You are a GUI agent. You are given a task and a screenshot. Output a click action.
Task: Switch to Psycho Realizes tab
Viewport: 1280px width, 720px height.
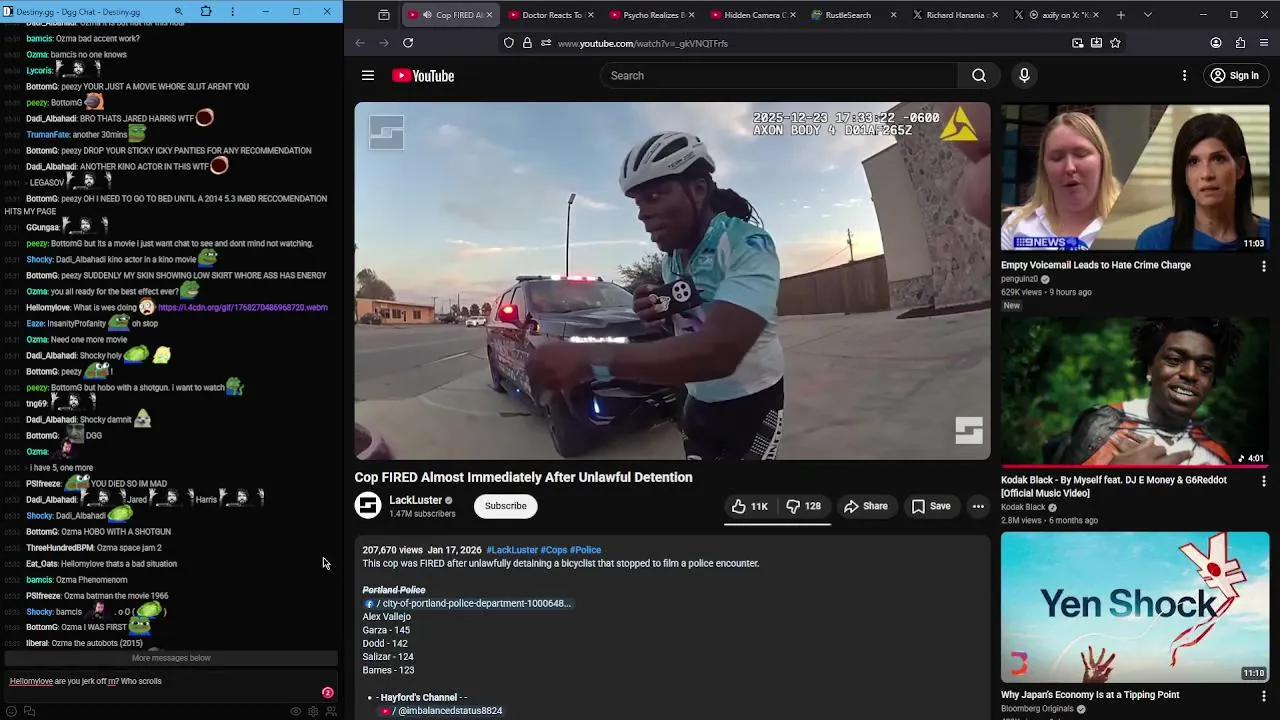653,15
